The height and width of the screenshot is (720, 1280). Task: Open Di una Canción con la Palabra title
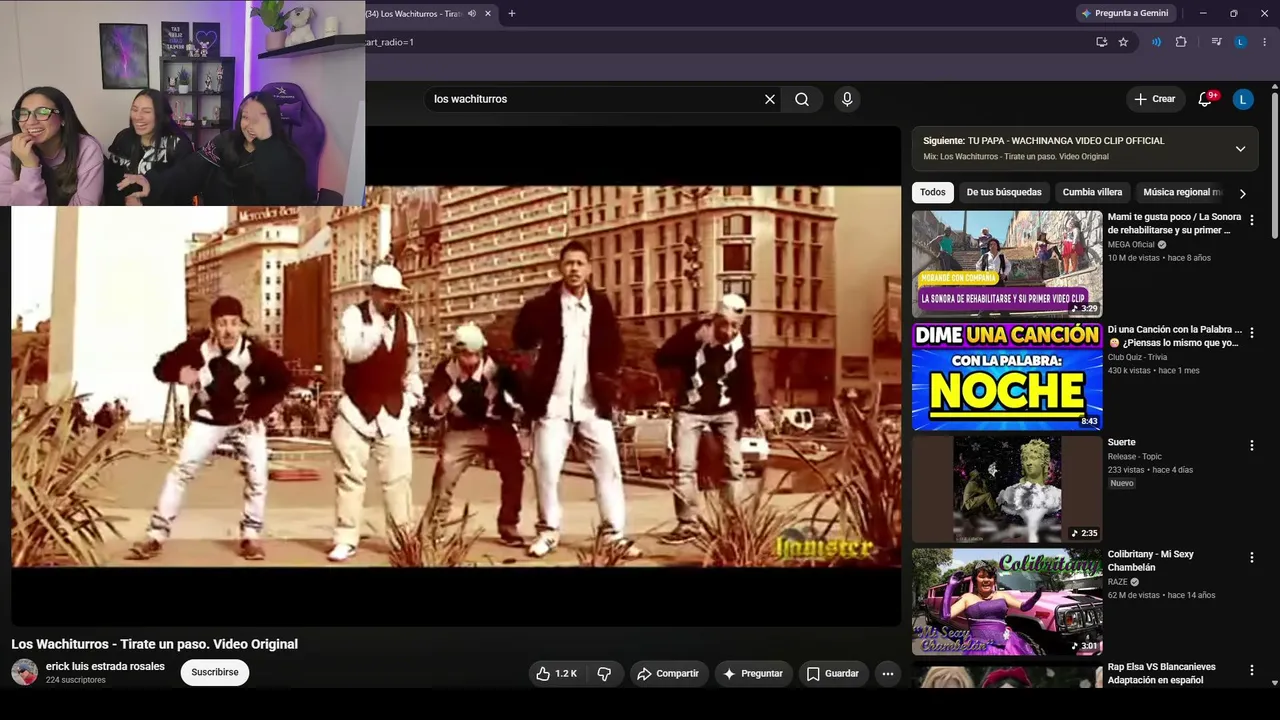1174,336
